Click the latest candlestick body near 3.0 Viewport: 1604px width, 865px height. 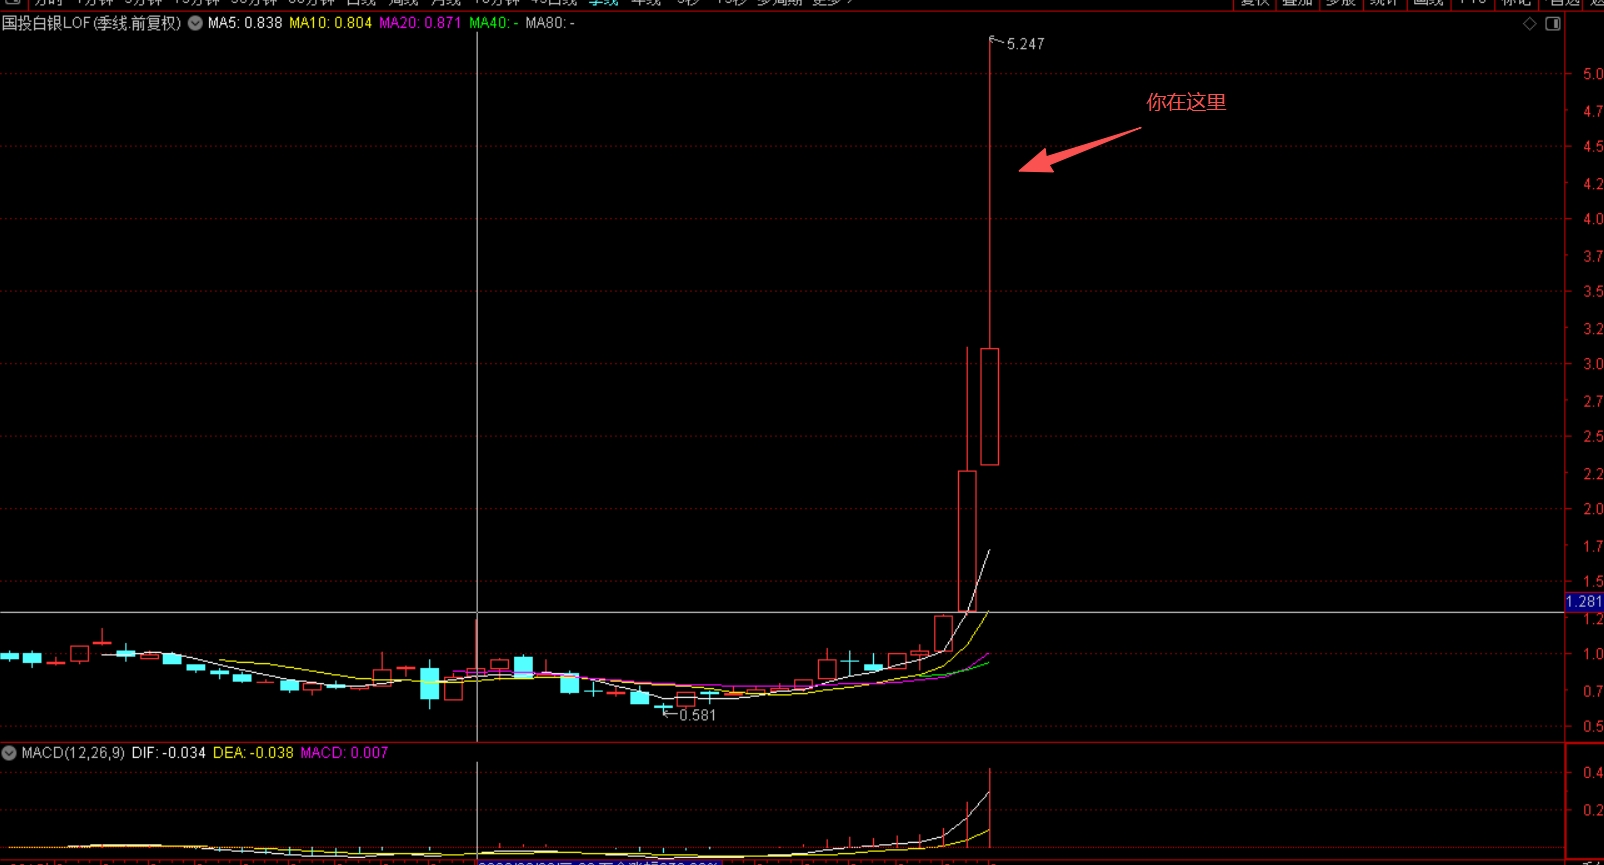(x=989, y=407)
